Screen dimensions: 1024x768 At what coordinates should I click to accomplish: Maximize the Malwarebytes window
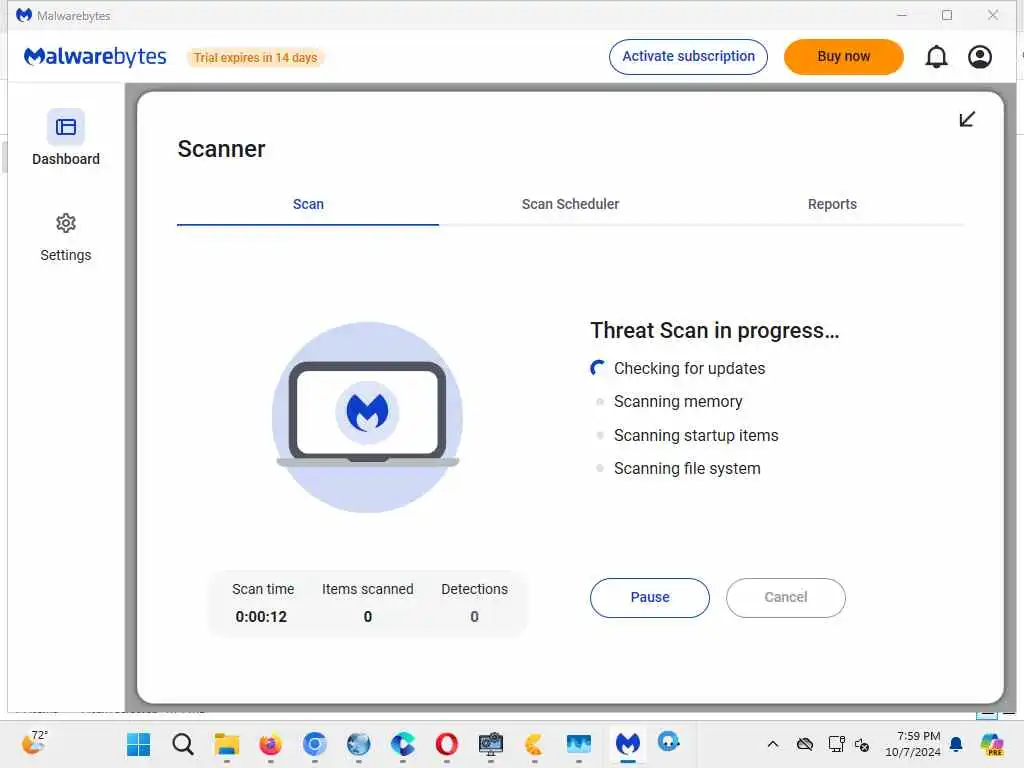(x=947, y=14)
